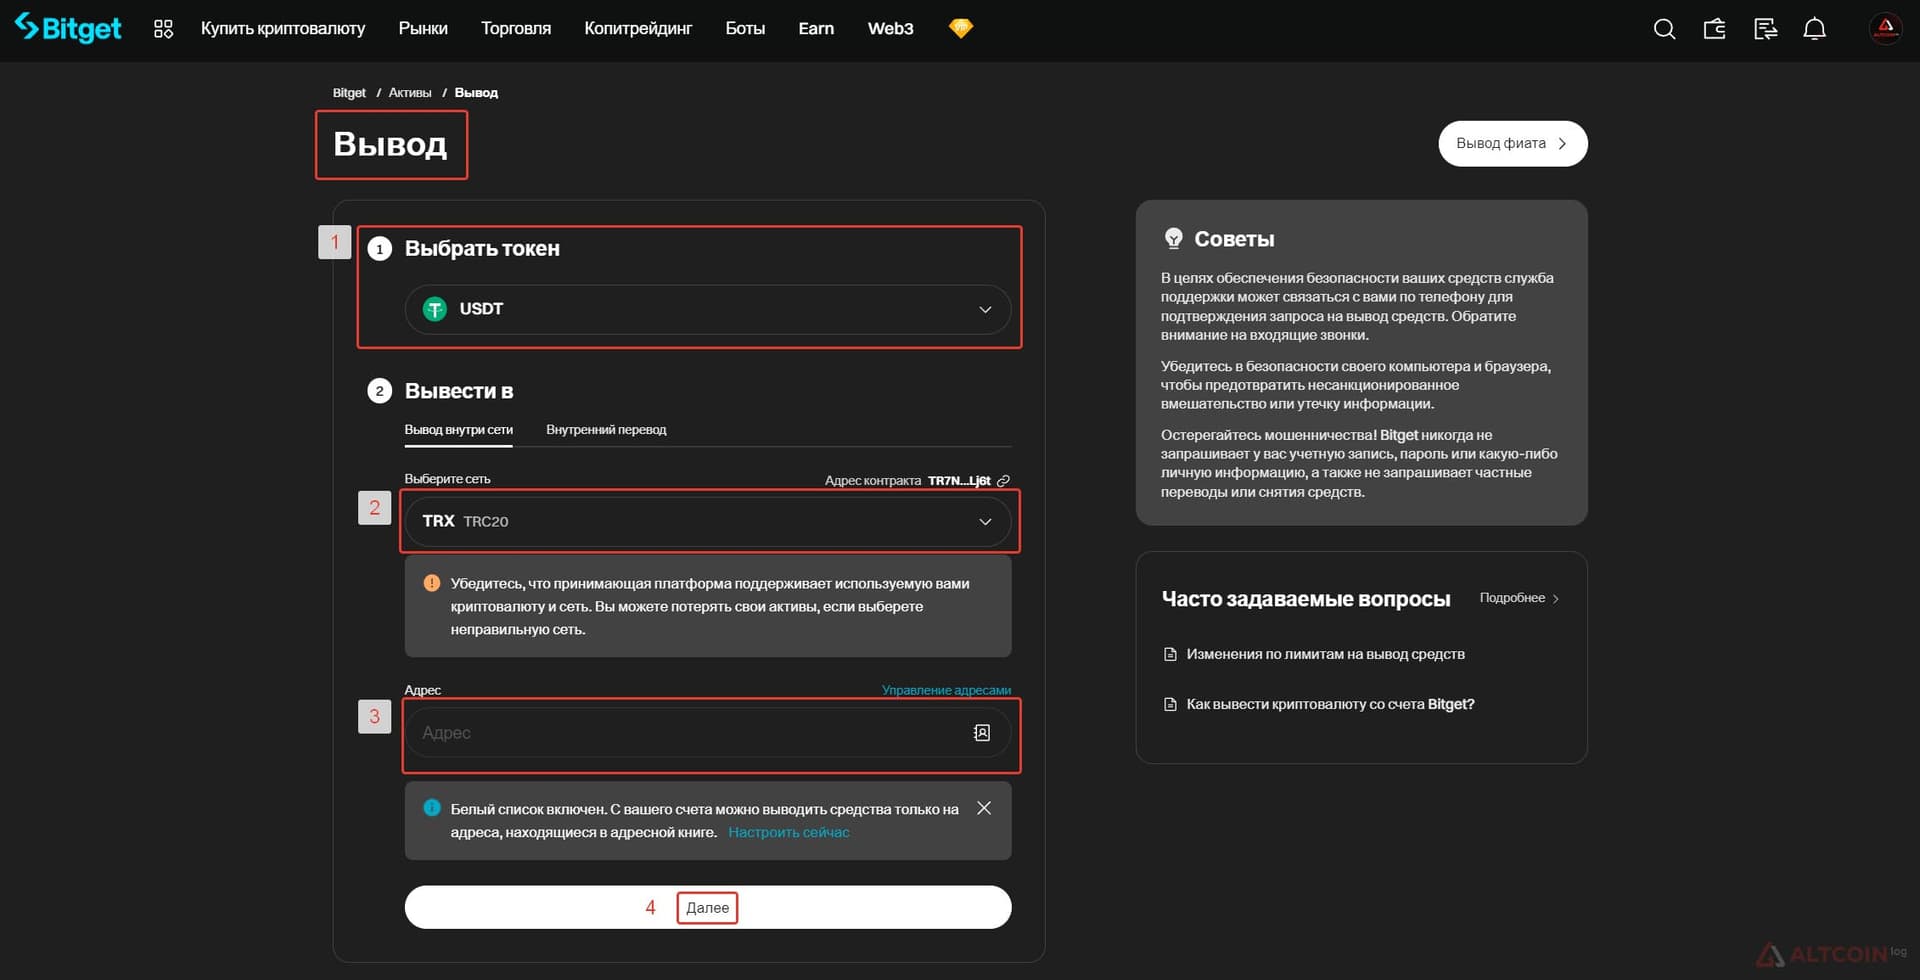
Task: Open Изменения по лимитам на вывод средств
Action: point(1325,654)
